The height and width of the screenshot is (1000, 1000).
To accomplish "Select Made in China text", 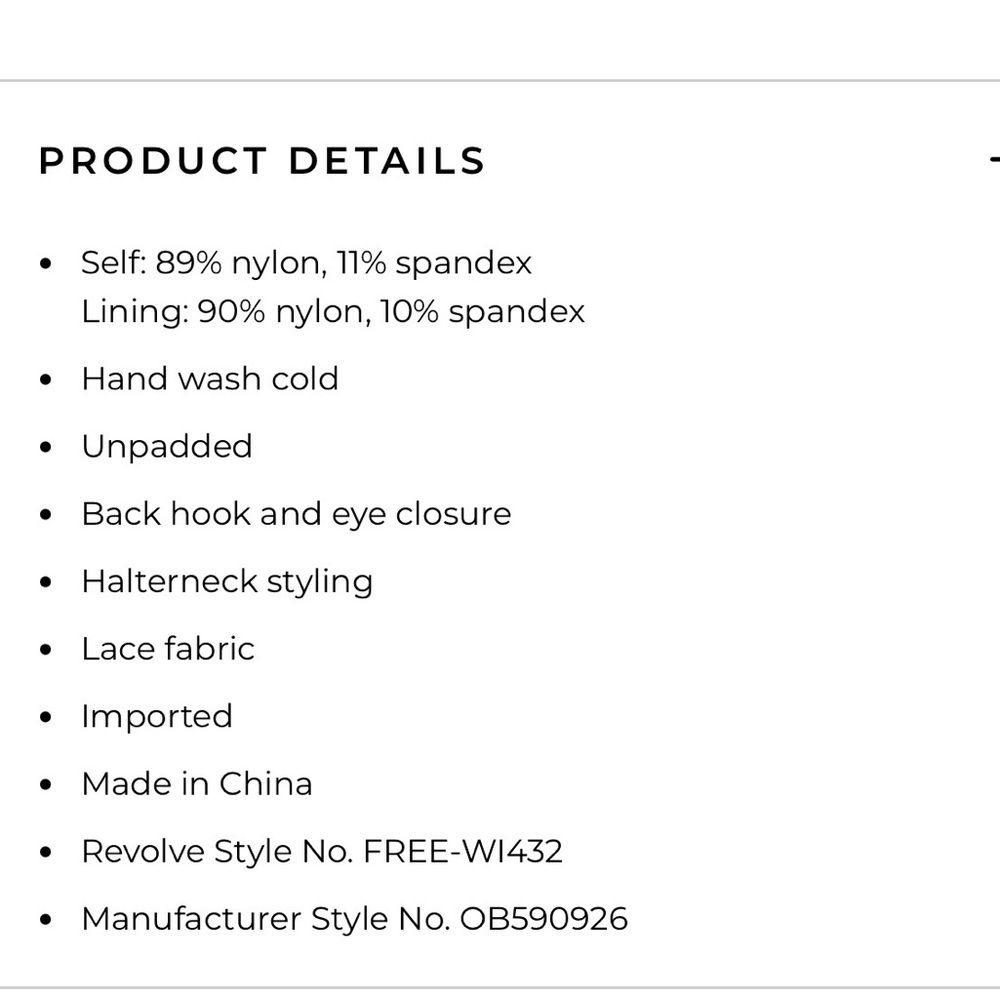I will (x=197, y=784).
